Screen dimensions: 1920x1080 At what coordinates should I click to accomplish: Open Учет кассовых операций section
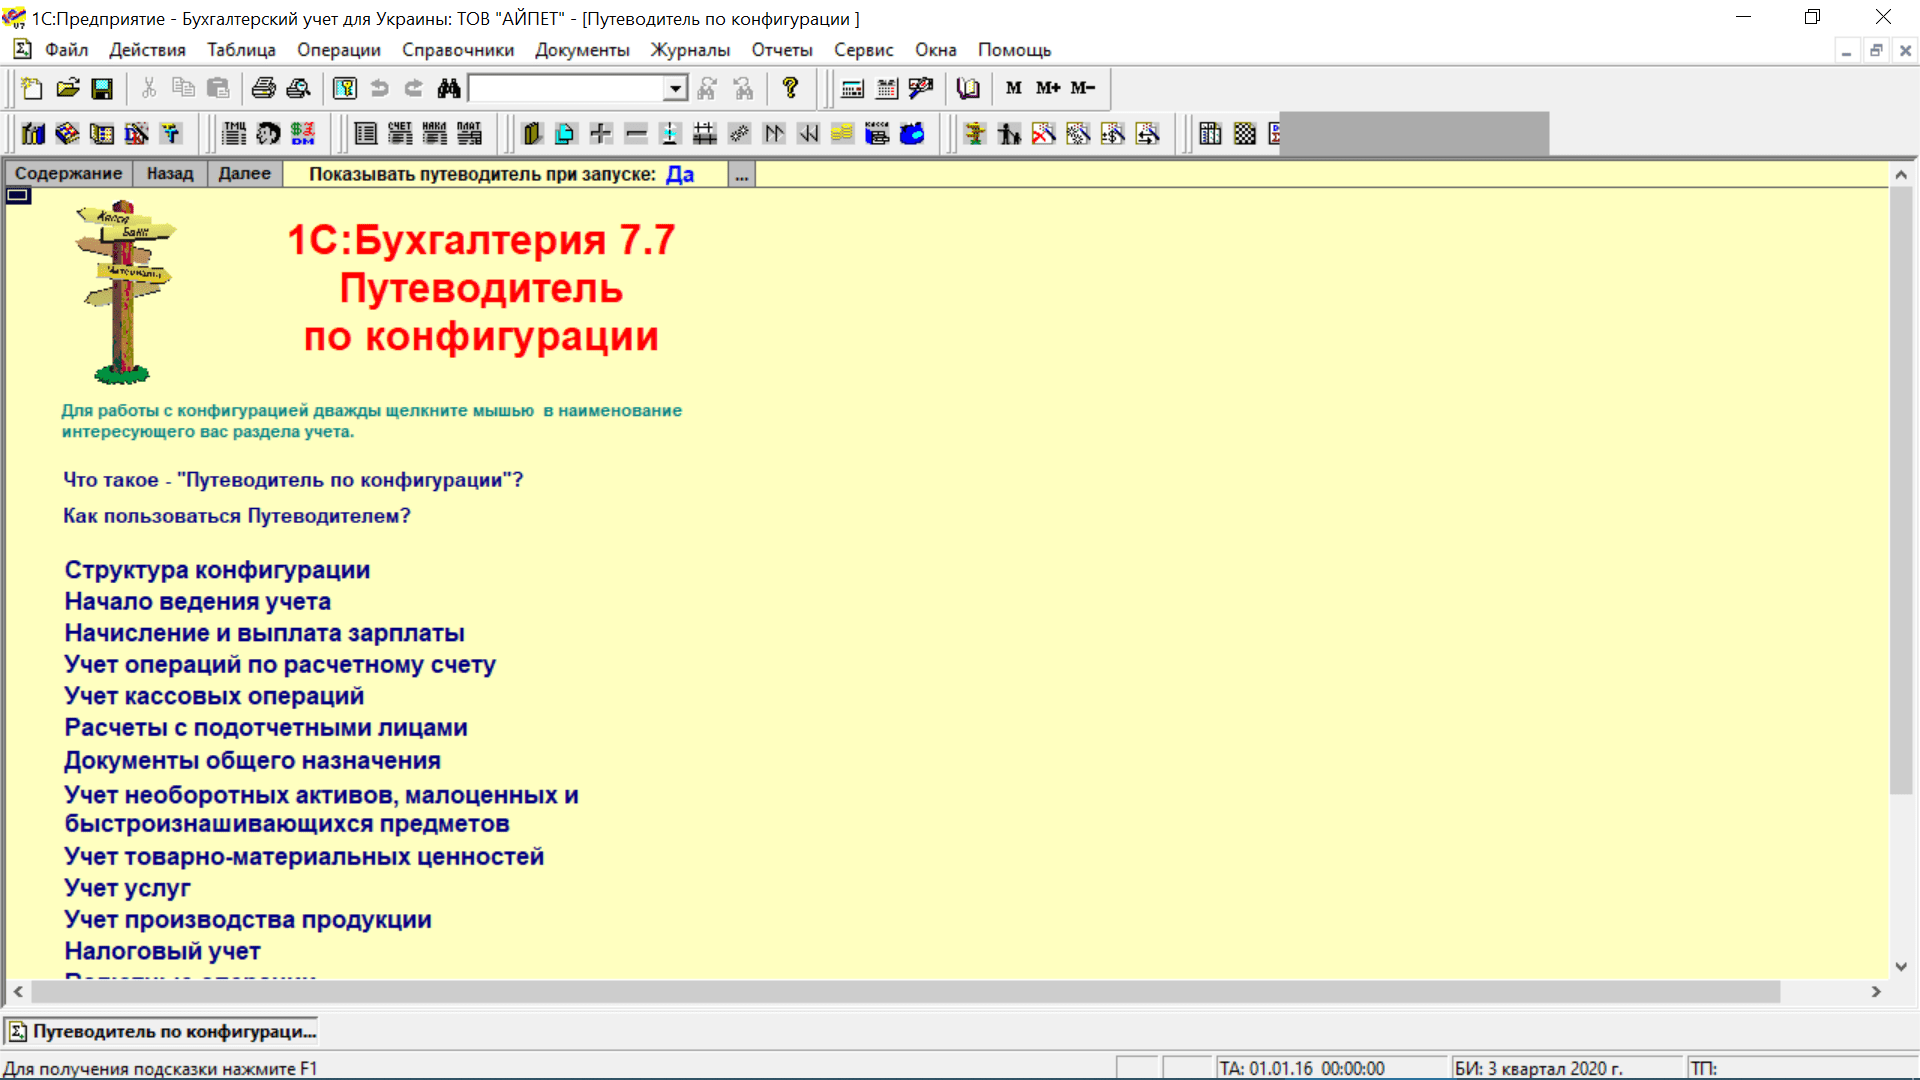(x=214, y=696)
